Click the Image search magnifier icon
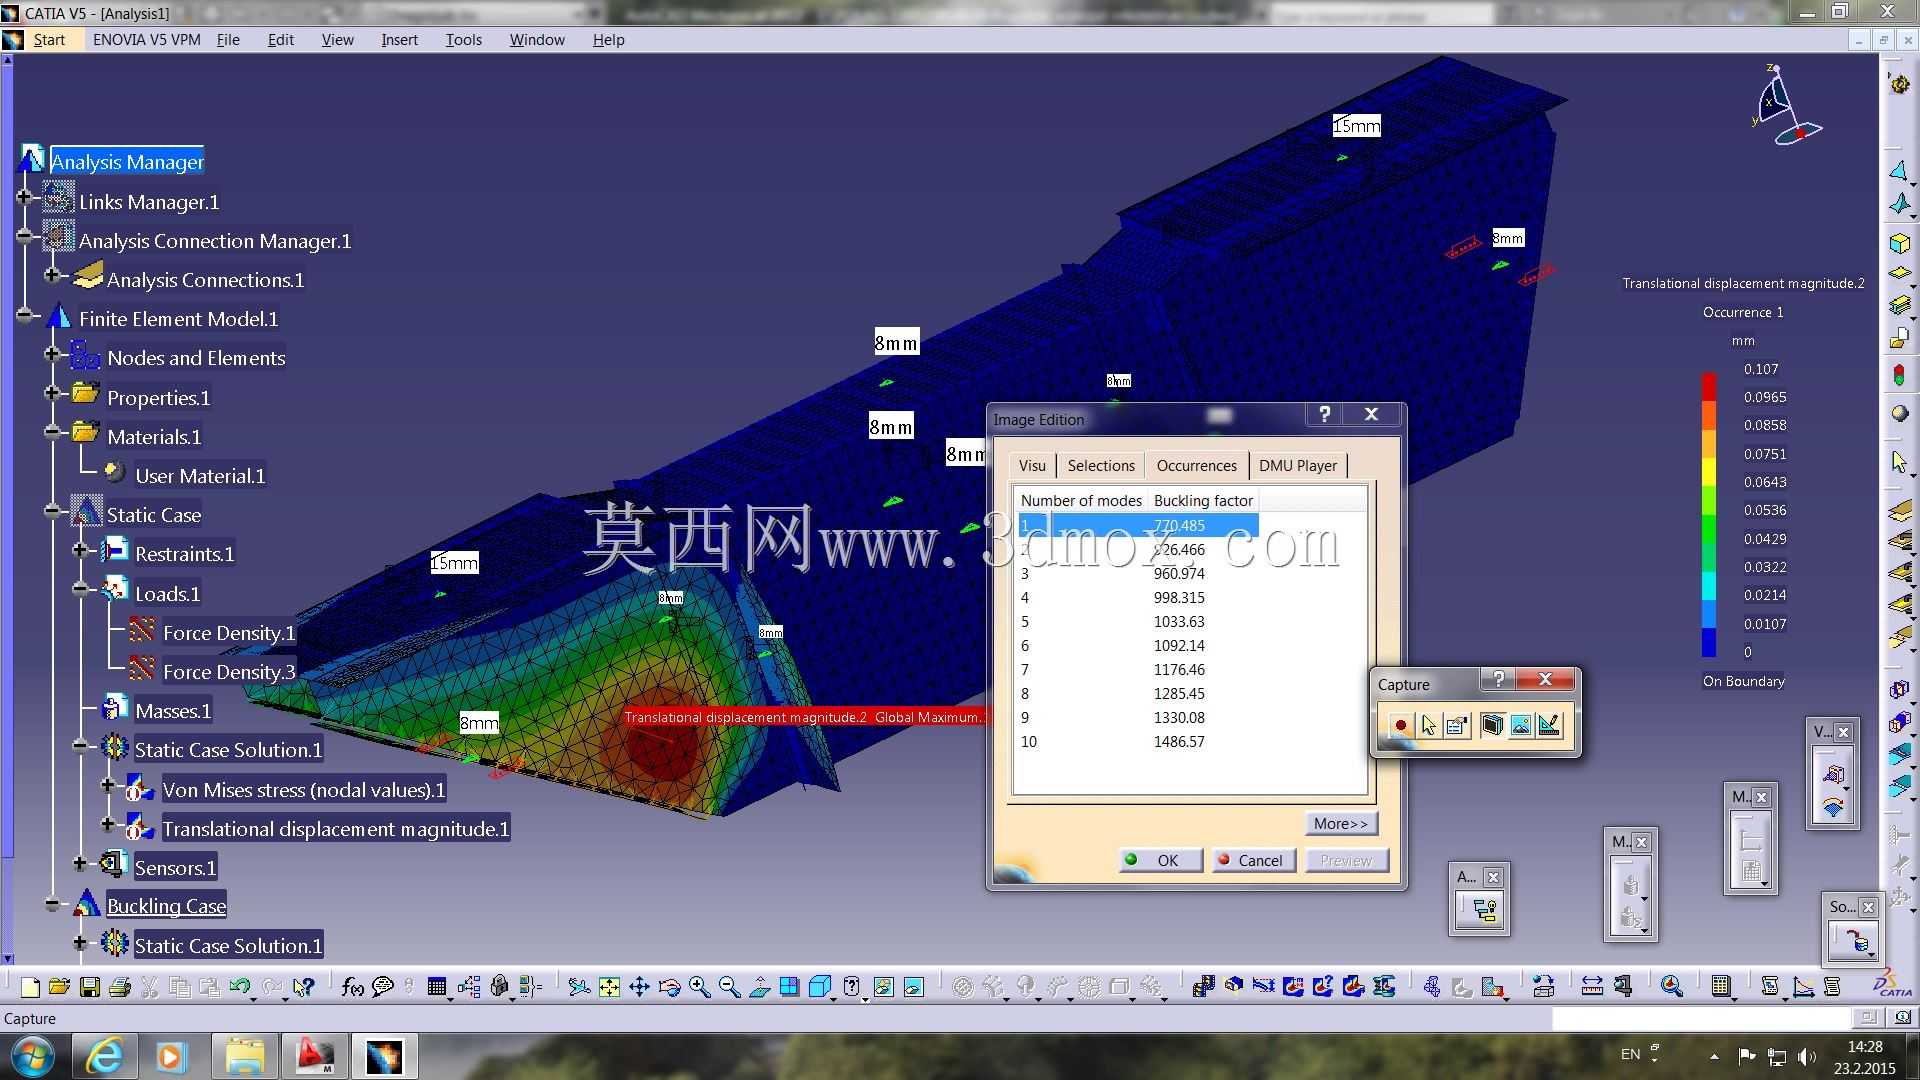 1671,988
